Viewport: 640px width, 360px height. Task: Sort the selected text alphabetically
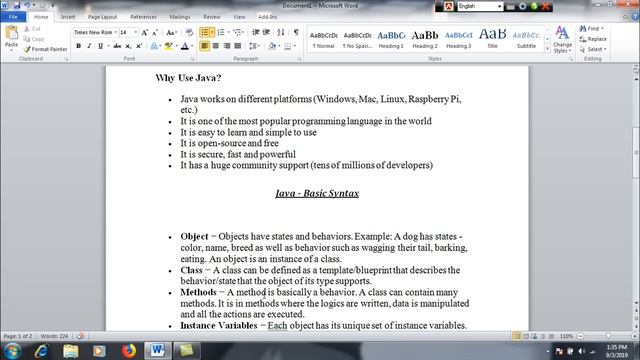pyautogui.click(x=281, y=32)
